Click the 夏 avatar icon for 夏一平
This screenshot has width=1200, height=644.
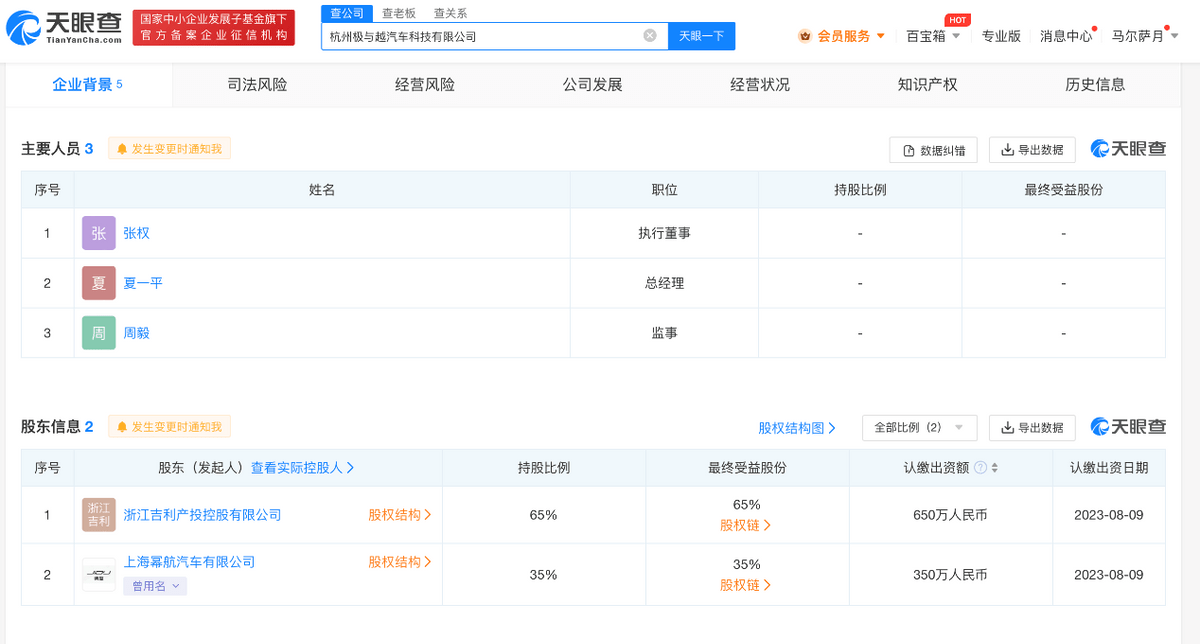point(98,283)
